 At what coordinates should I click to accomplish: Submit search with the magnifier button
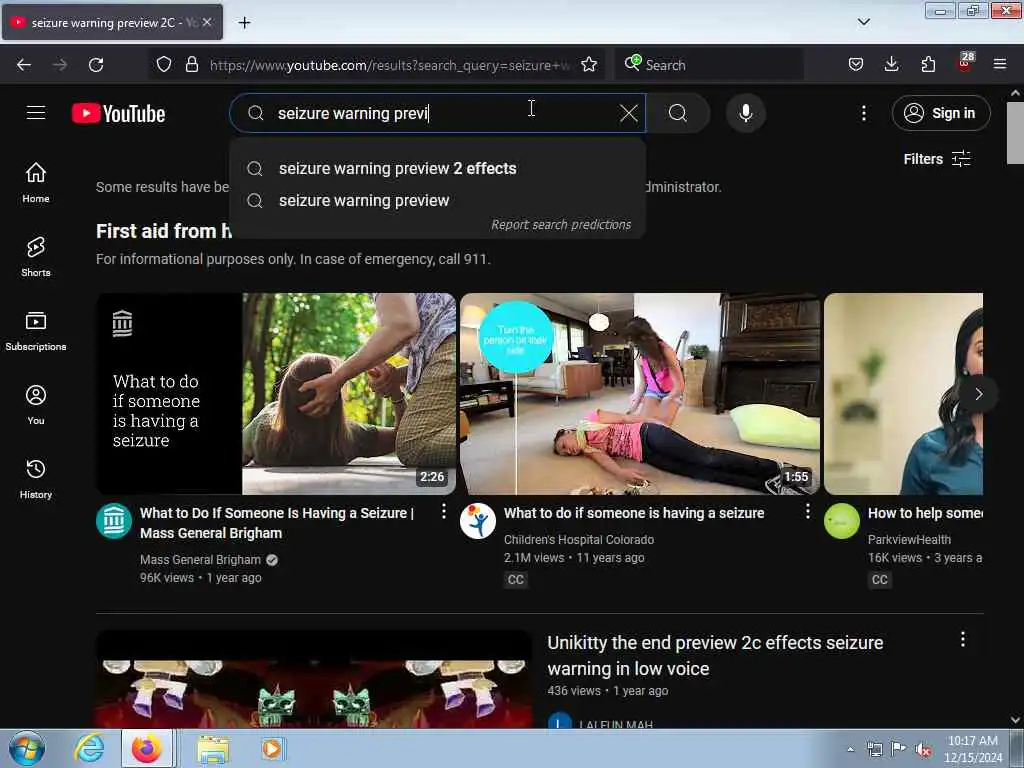pos(678,114)
